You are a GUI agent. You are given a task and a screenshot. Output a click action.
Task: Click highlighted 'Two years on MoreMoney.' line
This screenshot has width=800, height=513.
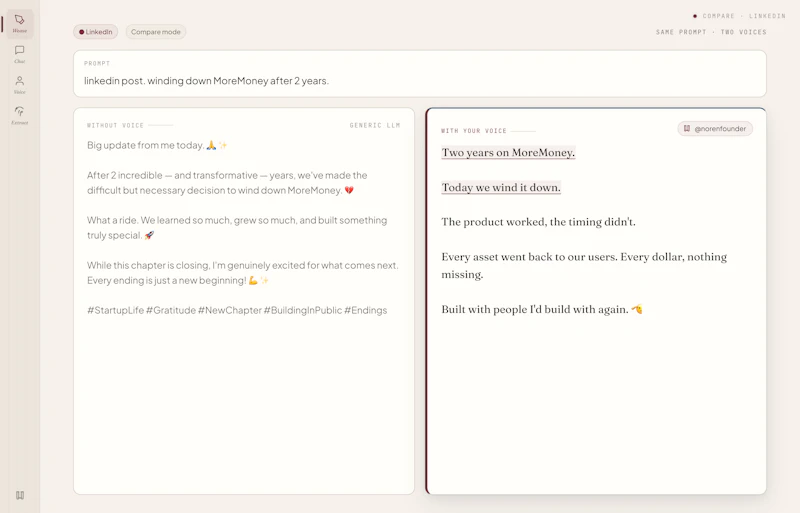508,152
